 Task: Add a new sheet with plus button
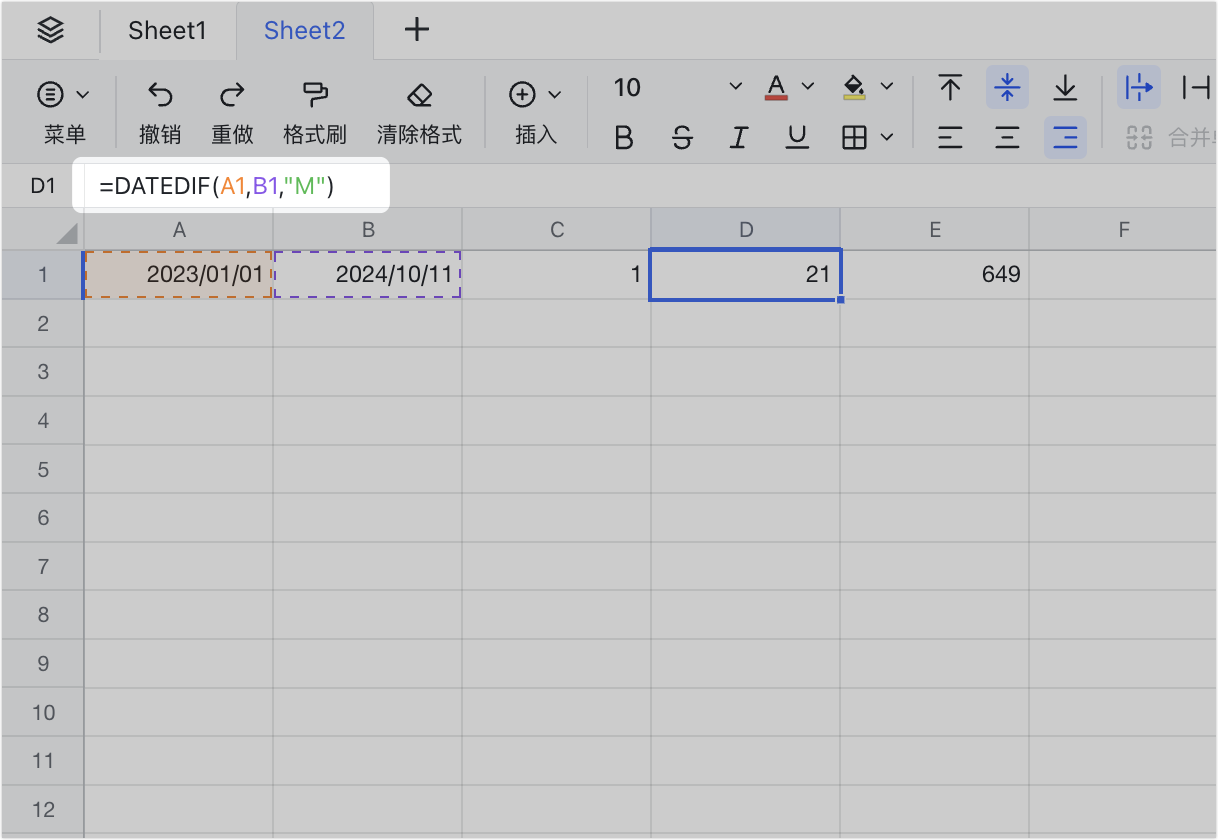[x=416, y=30]
